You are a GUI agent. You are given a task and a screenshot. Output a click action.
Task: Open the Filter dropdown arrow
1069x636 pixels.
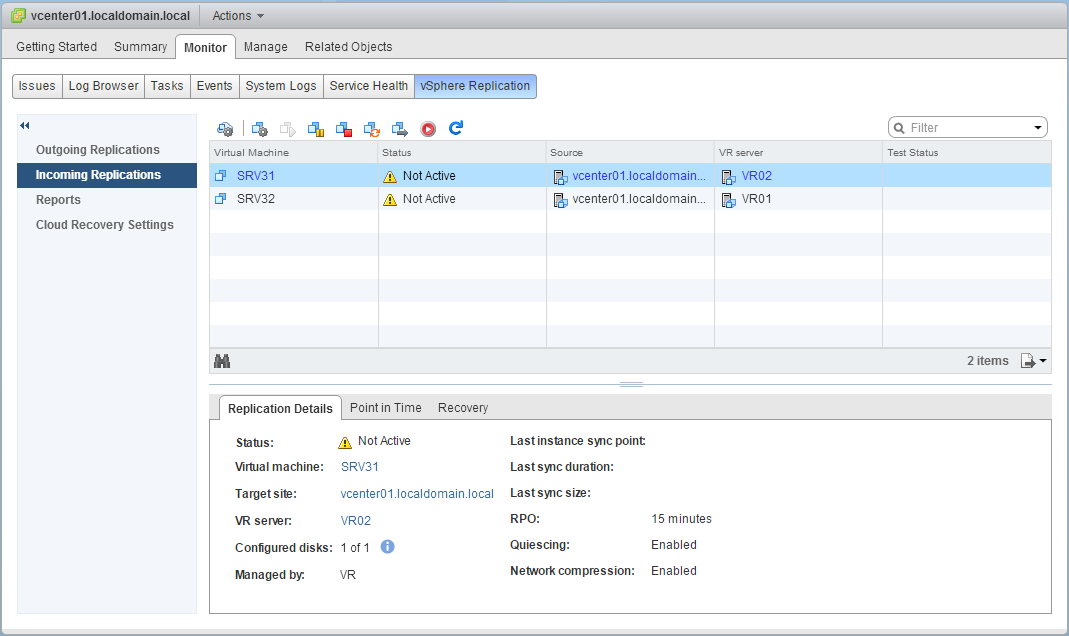(1037, 127)
